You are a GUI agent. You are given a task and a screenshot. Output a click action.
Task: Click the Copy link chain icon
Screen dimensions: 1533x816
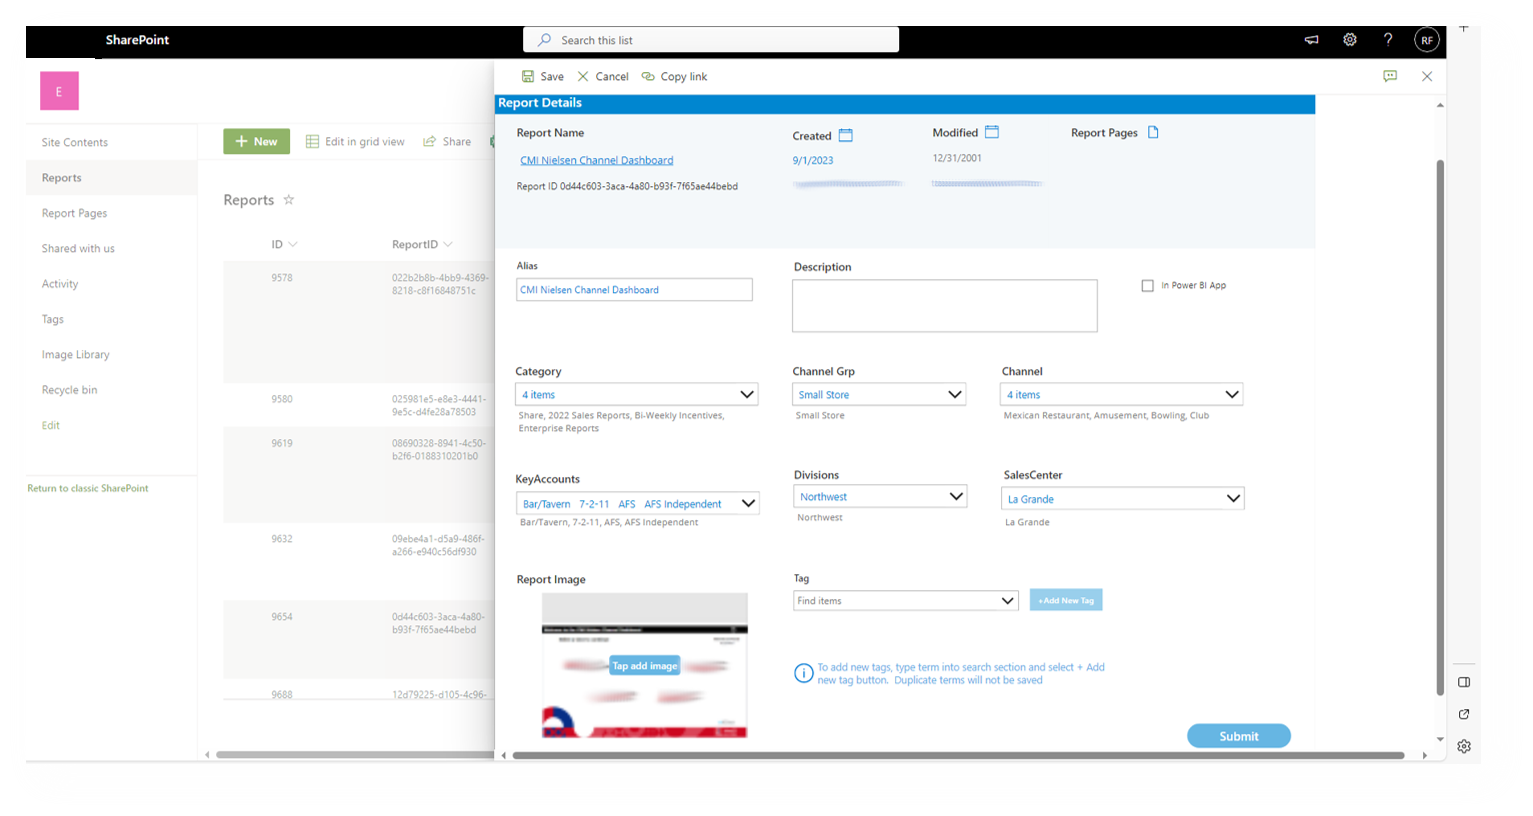point(648,76)
